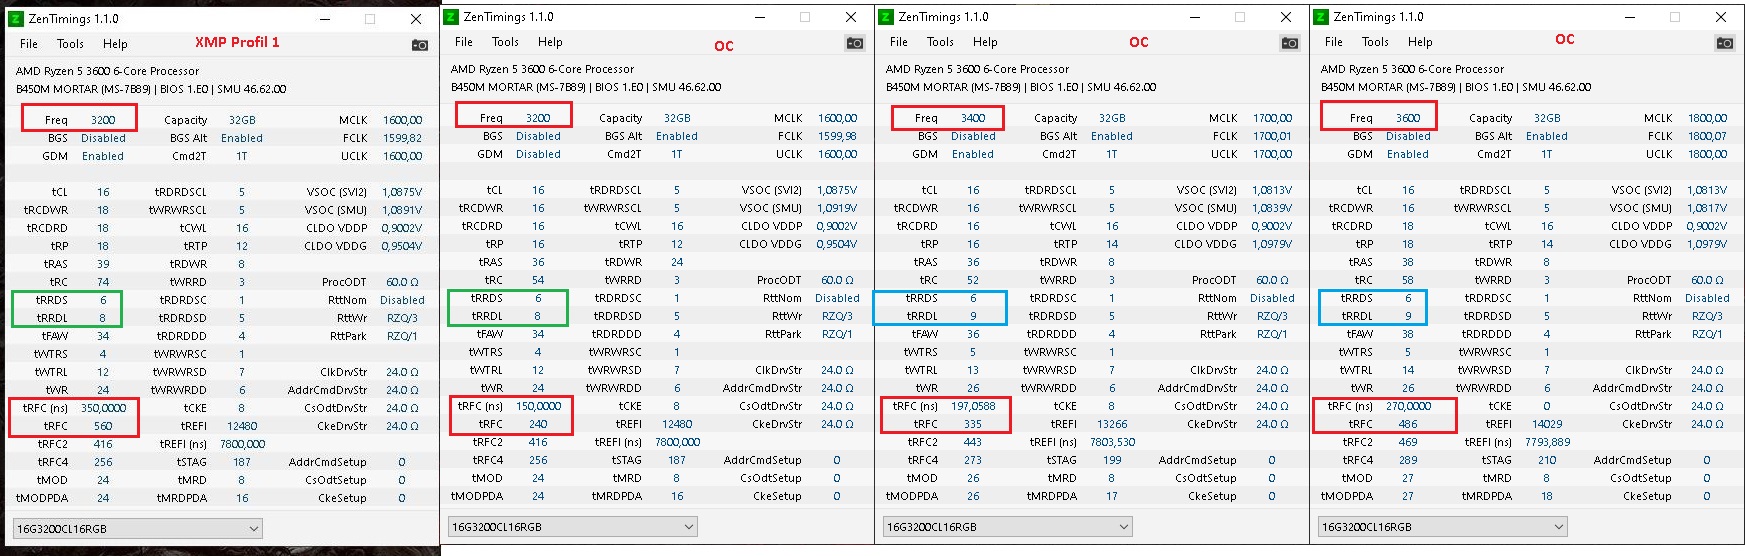
Task: Click tREFI (ns) value 7793,889
Action: (x=1547, y=442)
